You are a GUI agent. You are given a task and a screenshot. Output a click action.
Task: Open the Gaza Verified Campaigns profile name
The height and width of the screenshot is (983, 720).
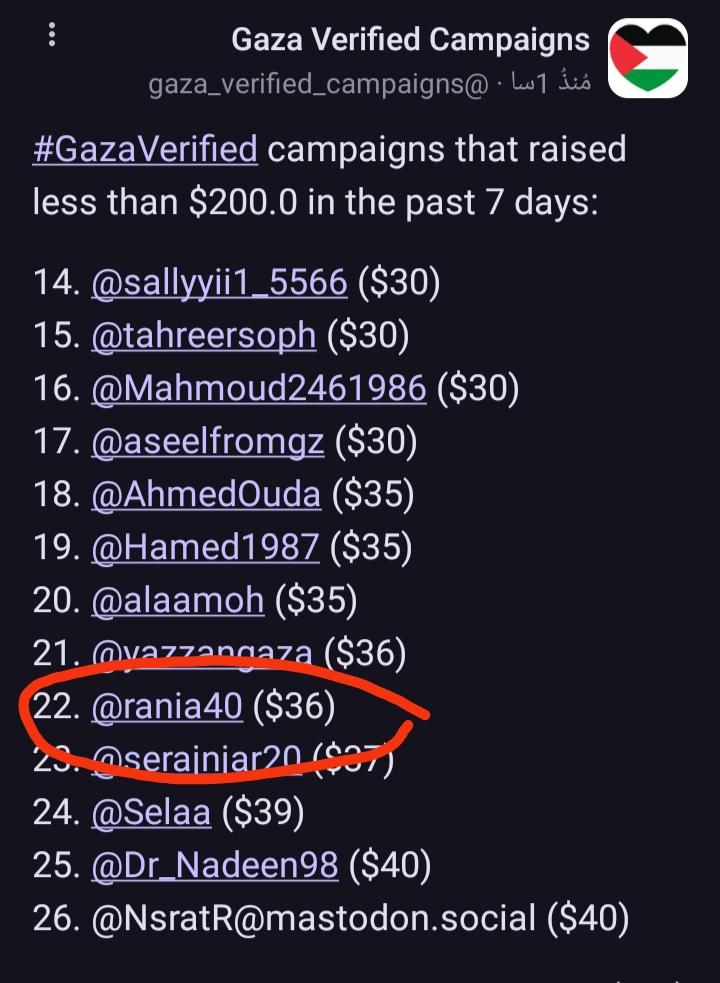[x=410, y=40]
